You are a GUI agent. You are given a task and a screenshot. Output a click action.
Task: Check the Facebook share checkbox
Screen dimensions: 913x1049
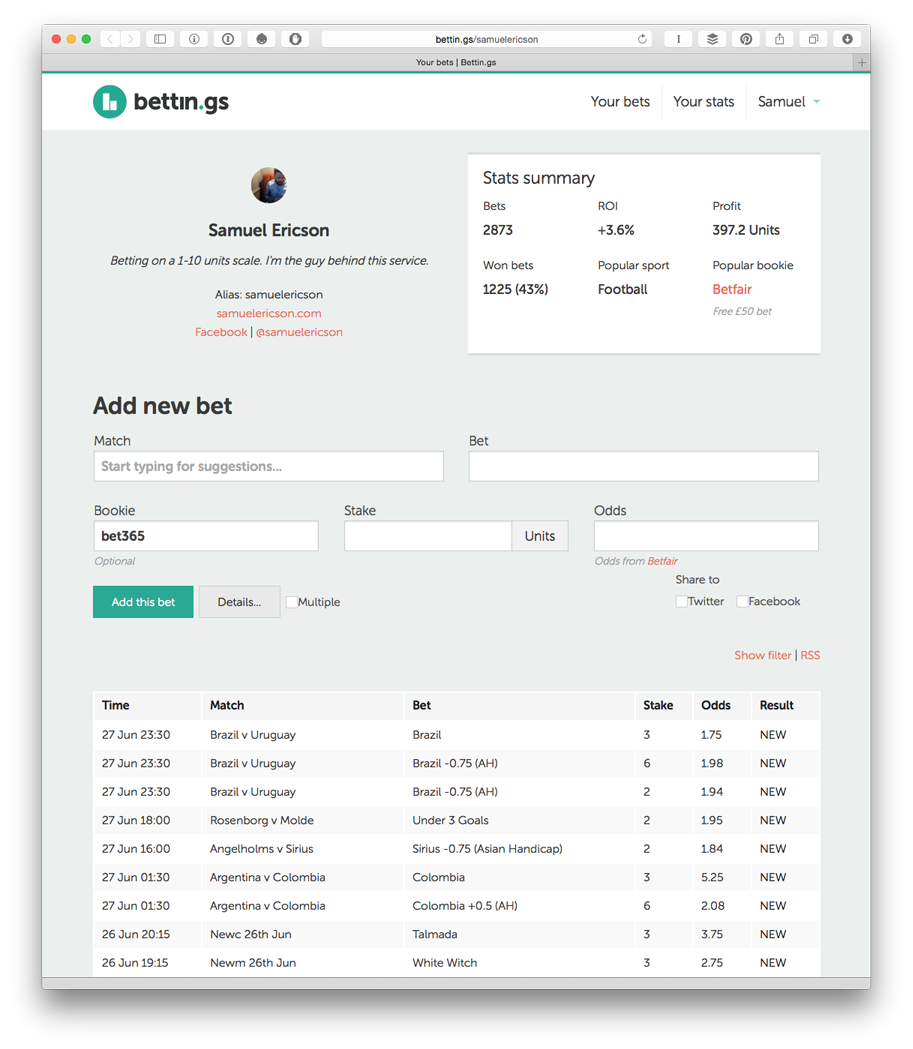click(x=743, y=601)
